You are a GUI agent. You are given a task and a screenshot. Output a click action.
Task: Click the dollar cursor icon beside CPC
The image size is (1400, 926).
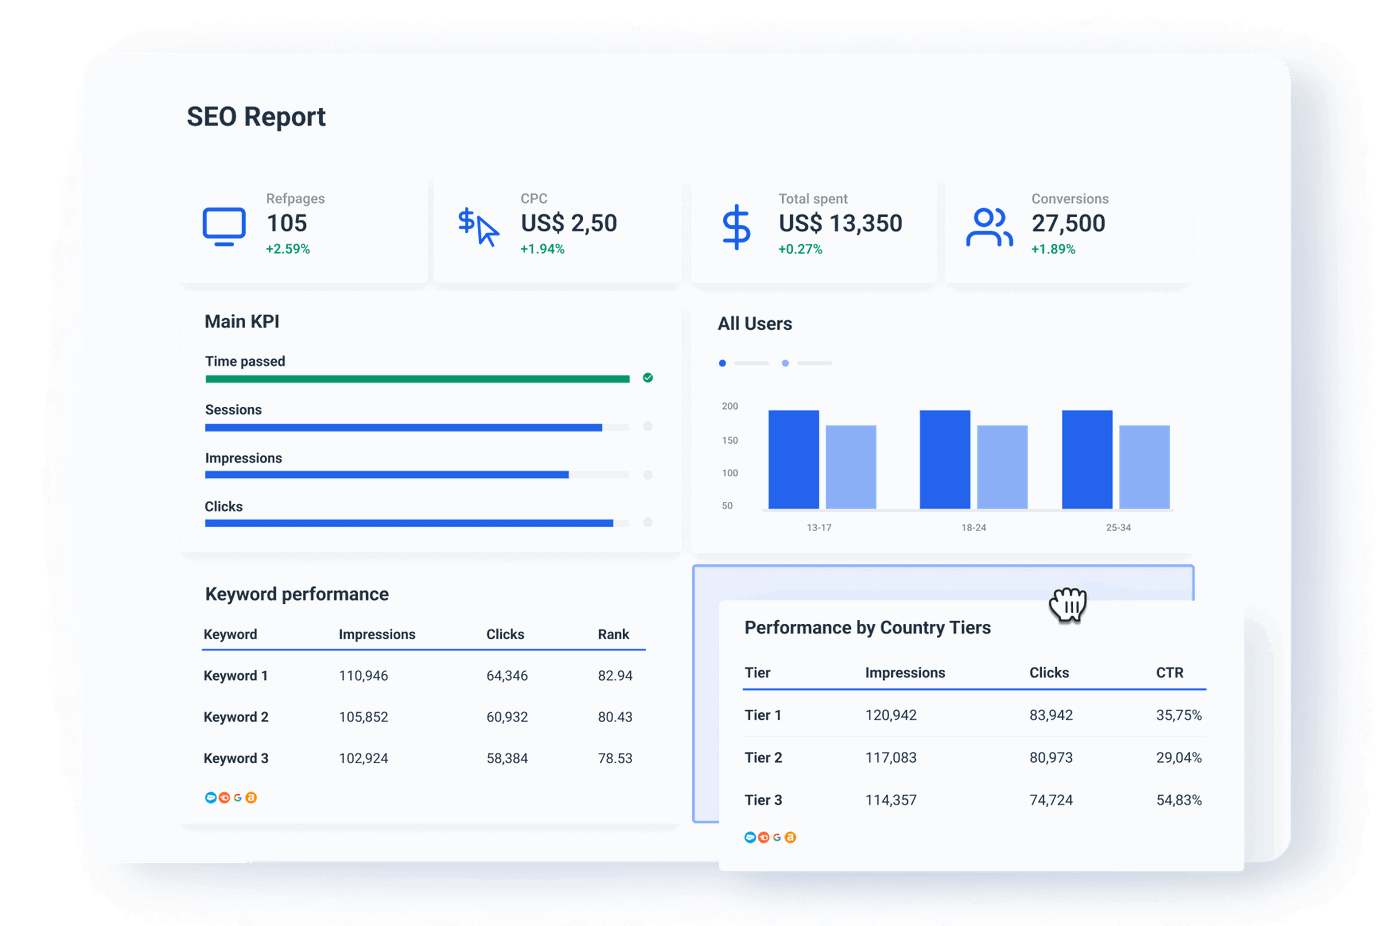coord(477,226)
